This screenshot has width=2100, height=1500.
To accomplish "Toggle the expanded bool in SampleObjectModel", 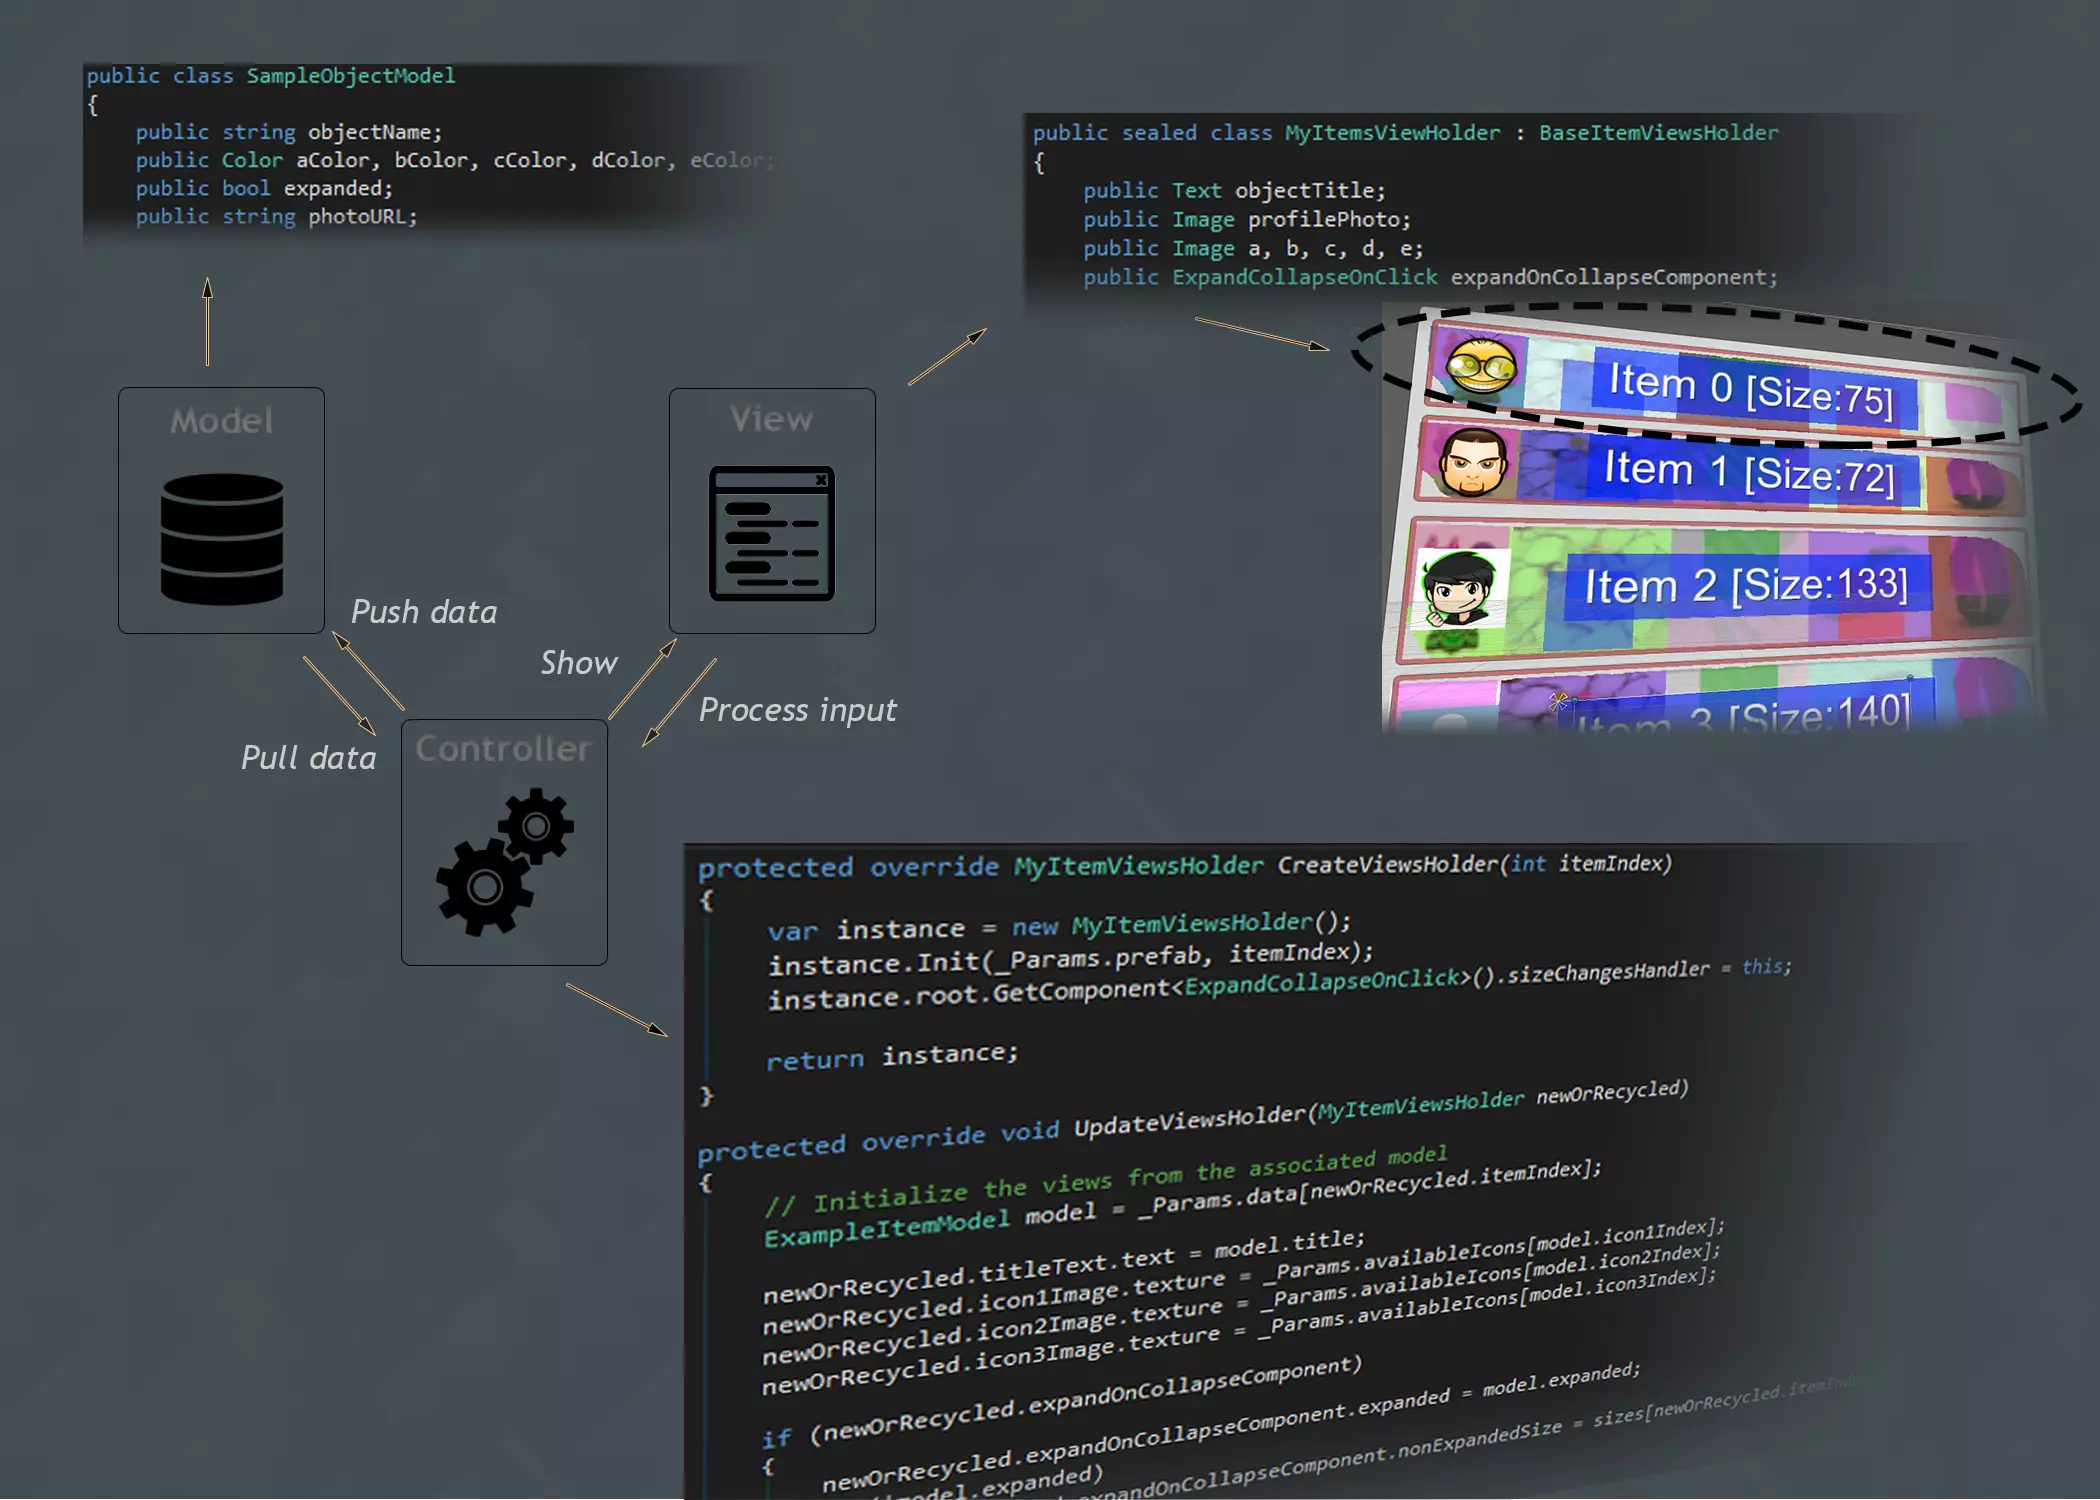I will pyautogui.click(x=337, y=188).
